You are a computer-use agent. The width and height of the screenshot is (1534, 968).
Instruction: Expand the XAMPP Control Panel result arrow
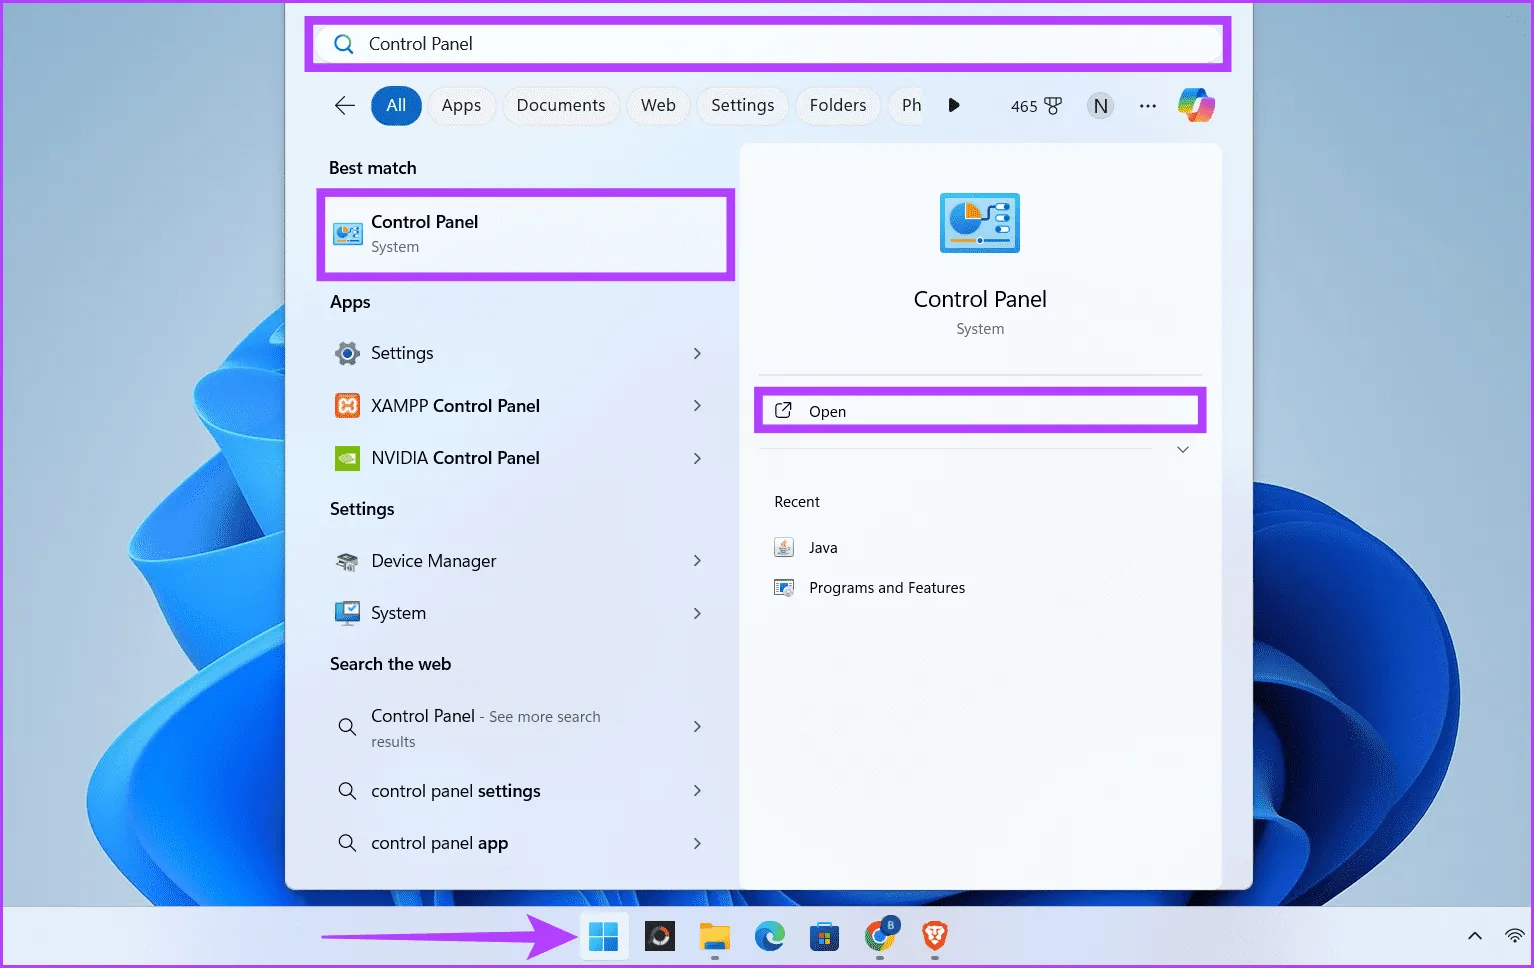pyautogui.click(x=697, y=405)
